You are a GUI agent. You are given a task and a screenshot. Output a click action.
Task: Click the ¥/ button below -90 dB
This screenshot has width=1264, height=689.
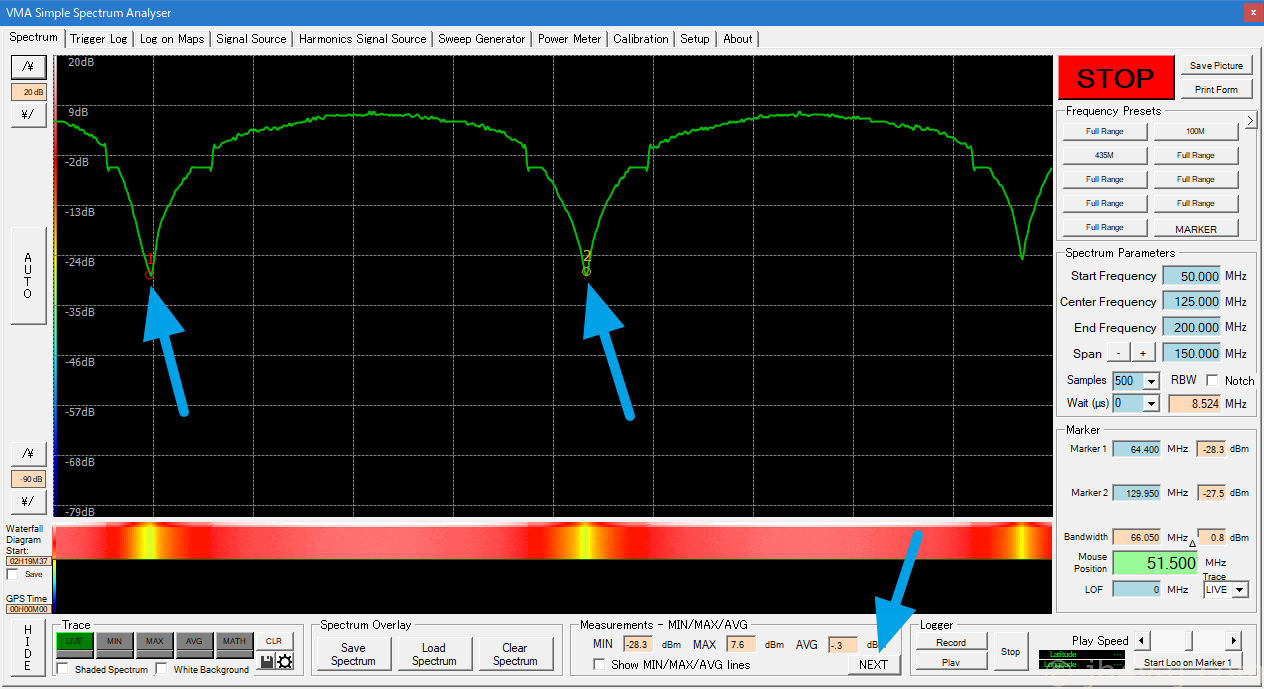[x=28, y=501]
